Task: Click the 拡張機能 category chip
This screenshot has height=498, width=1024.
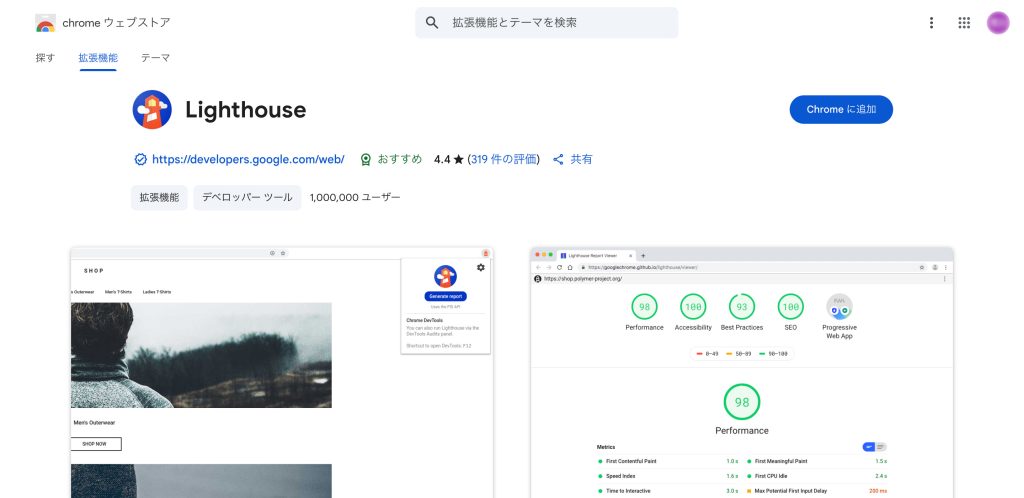Action: pyautogui.click(x=159, y=198)
